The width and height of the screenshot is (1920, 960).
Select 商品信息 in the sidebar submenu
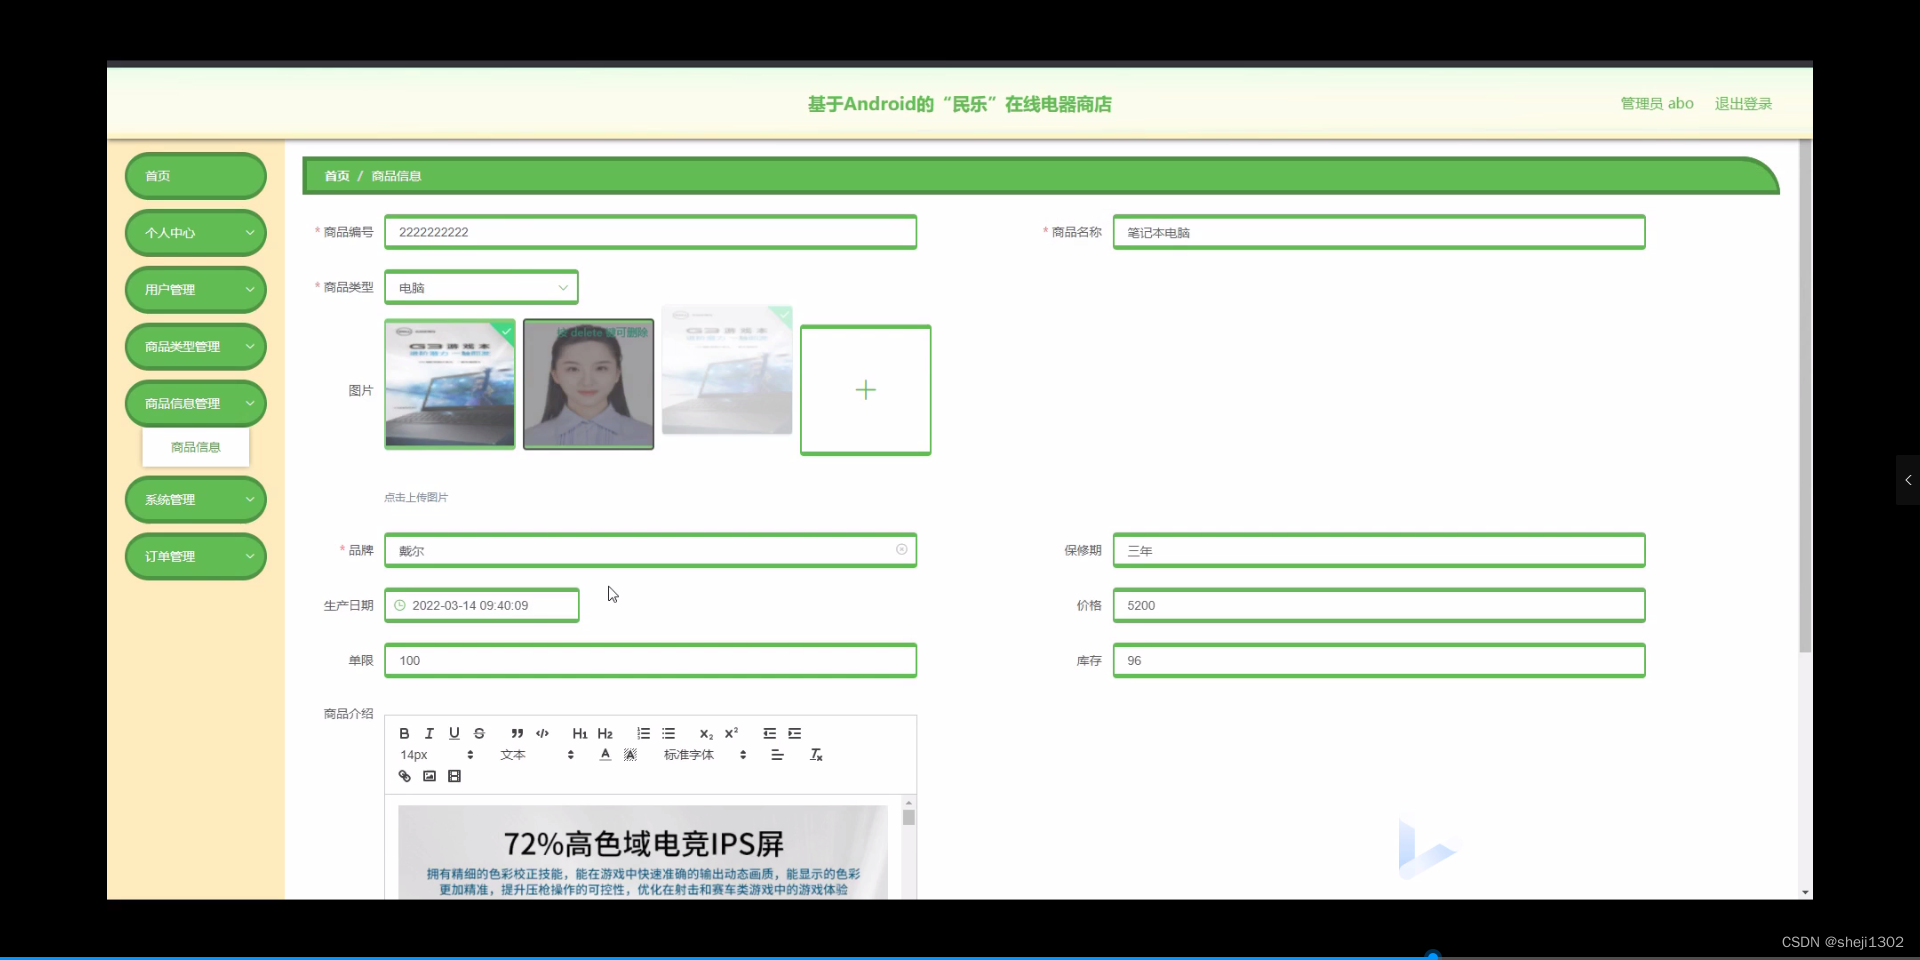click(195, 447)
